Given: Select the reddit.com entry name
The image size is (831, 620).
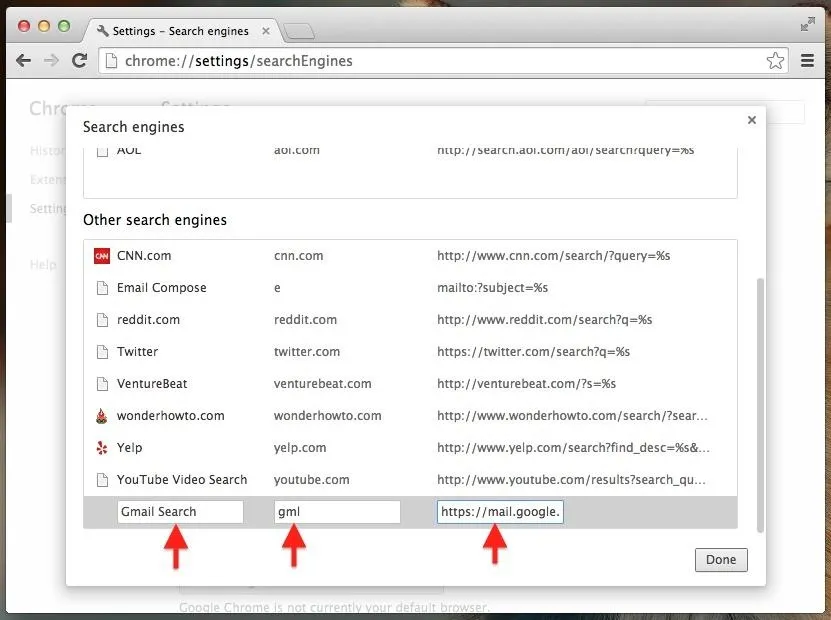Looking at the screenshot, I should point(148,320).
